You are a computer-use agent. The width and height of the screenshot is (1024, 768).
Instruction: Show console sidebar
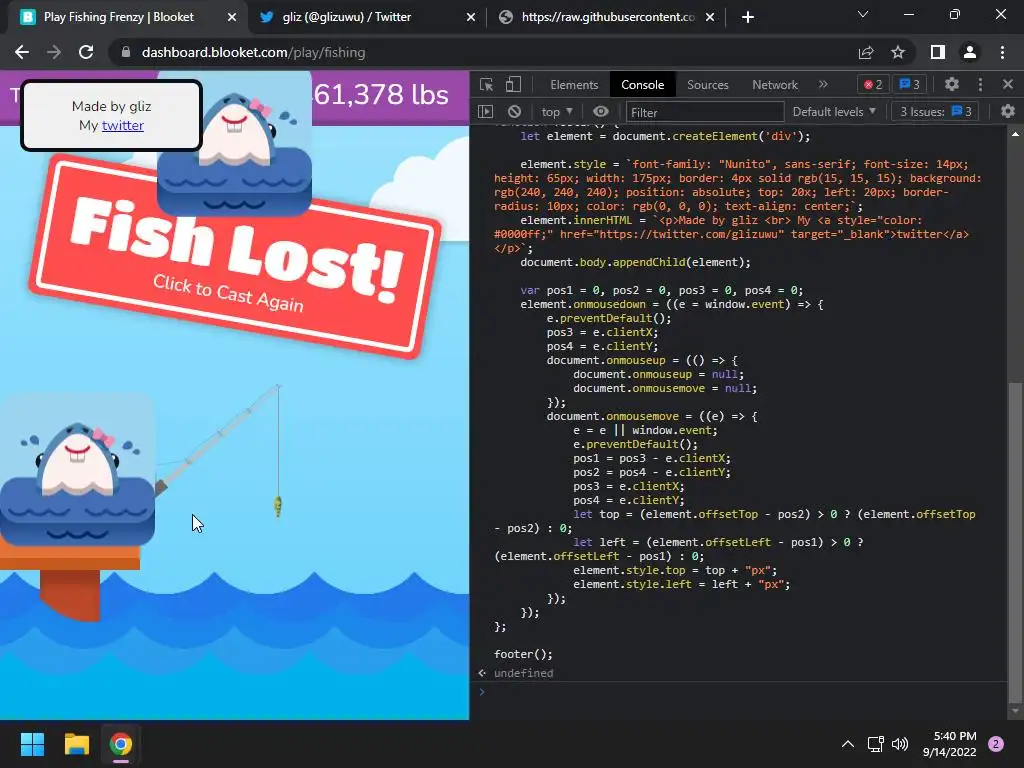click(485, 112)
